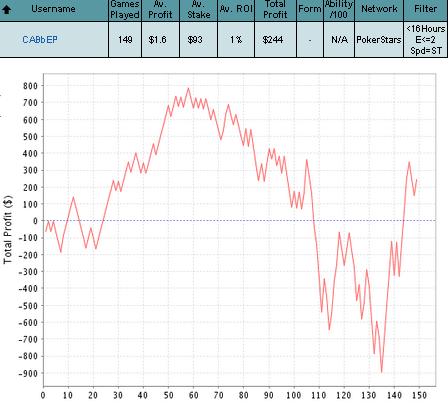
Task: Click the up arrow sort icon
Action: pyautogui.click(x=6, y=9)
